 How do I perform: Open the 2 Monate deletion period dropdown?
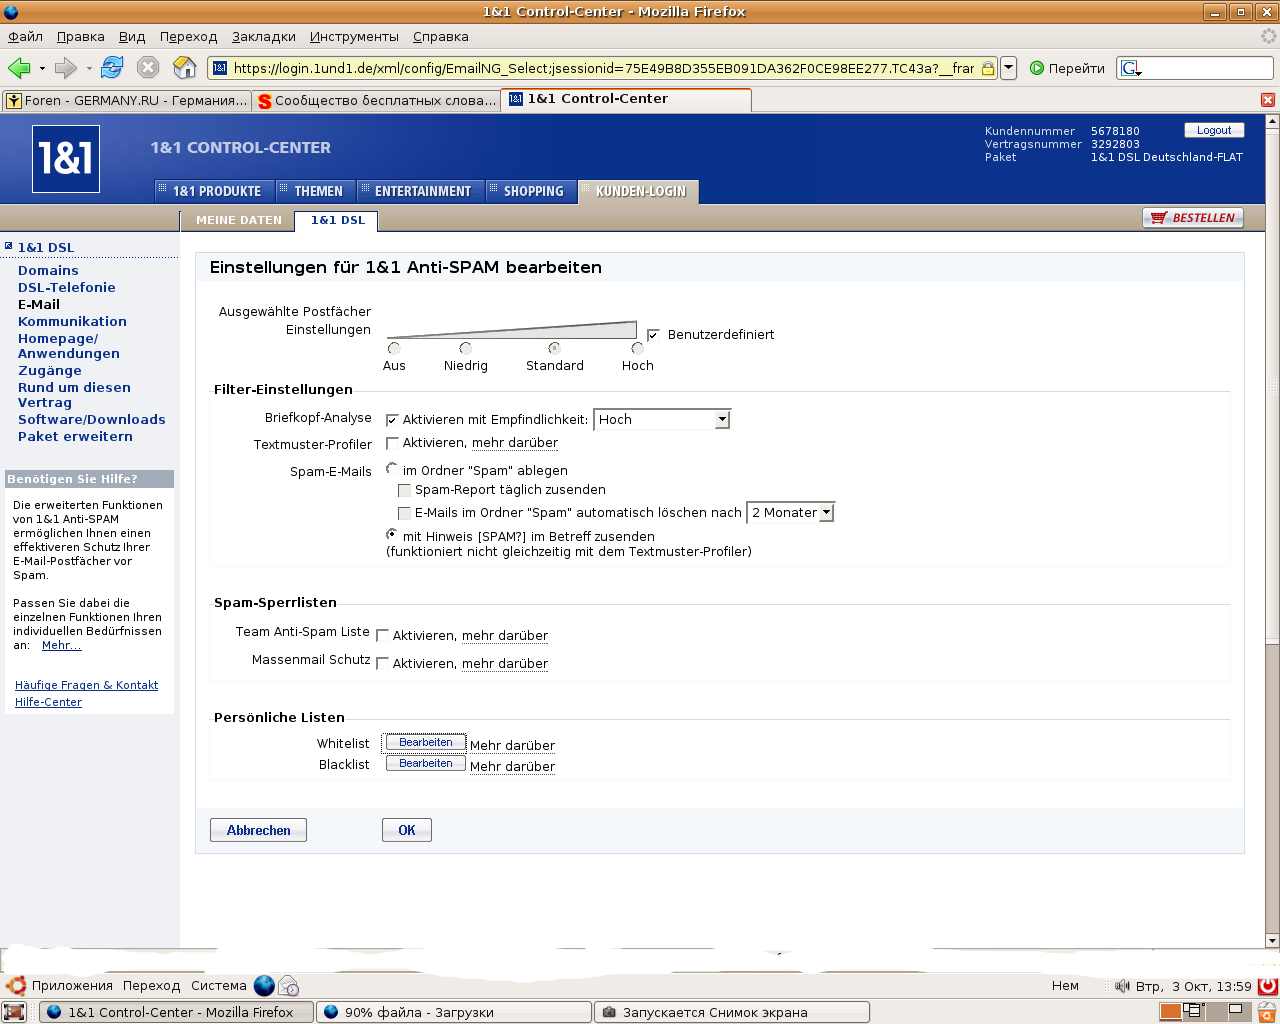pyautogui.click(x=791, y=513)
